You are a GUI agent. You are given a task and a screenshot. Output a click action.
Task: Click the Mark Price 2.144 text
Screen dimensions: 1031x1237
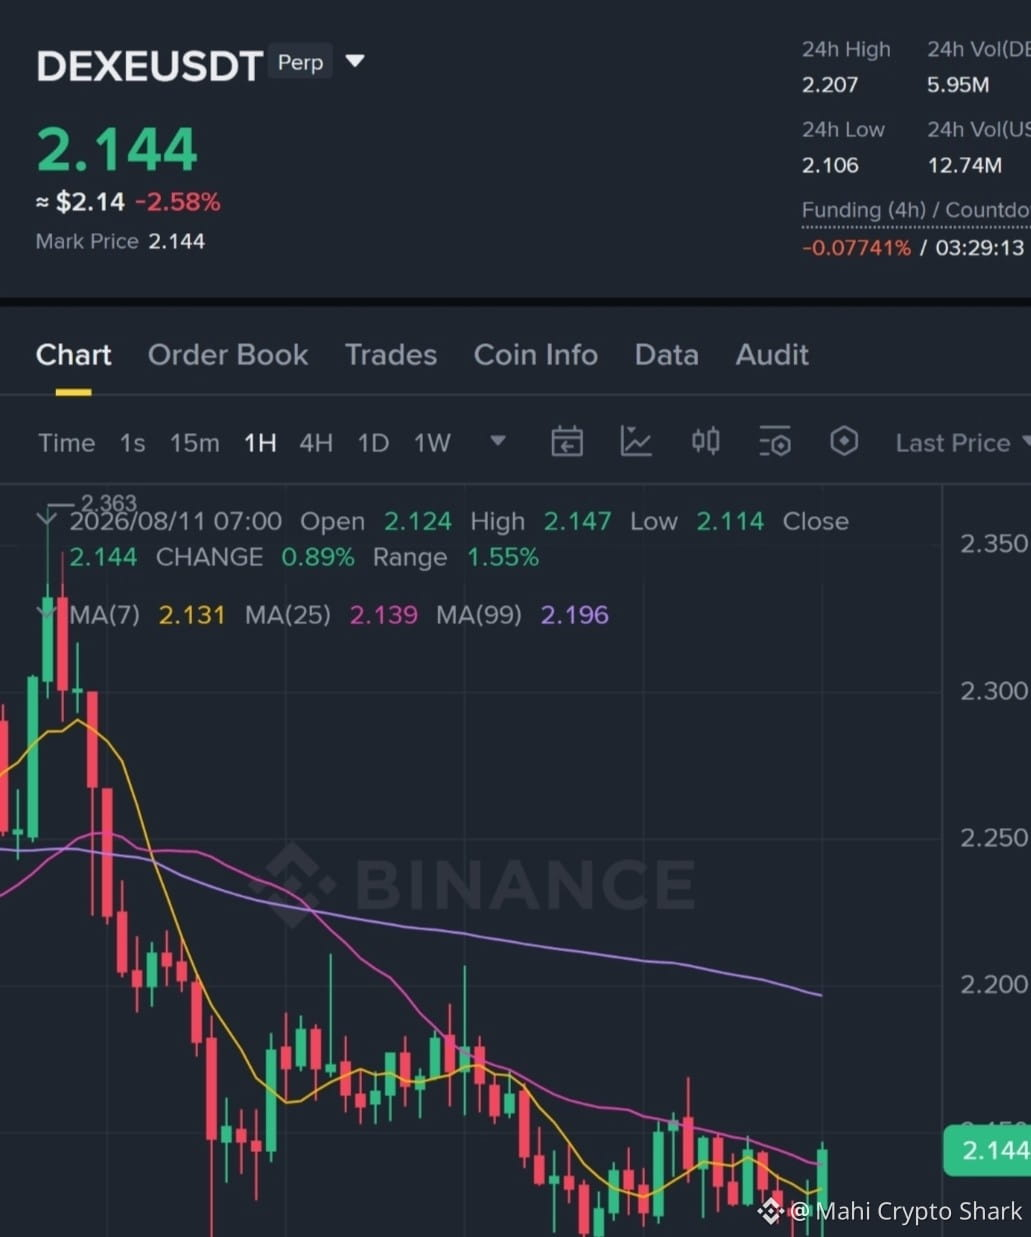(x=120, y=241)
